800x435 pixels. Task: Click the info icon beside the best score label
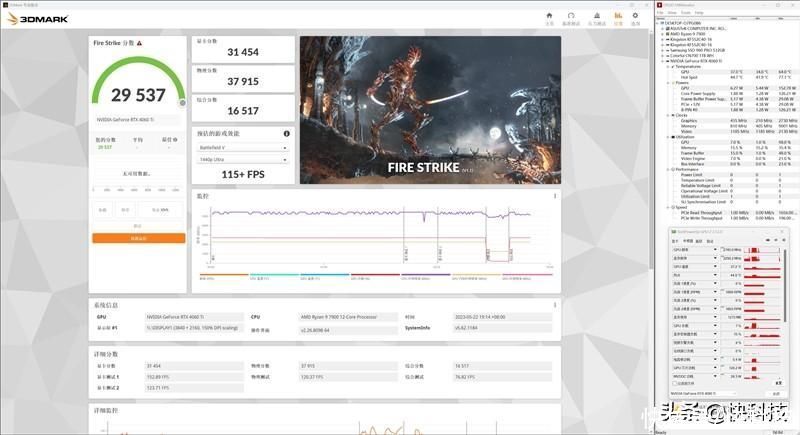tap(175, 140)
